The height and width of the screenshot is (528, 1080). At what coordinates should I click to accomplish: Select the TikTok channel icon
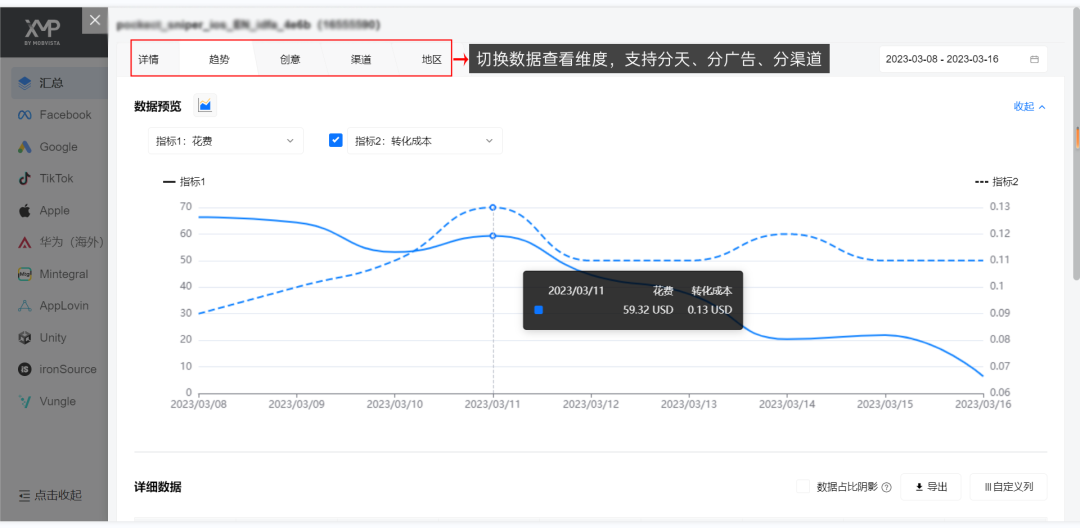coord(25,178)
